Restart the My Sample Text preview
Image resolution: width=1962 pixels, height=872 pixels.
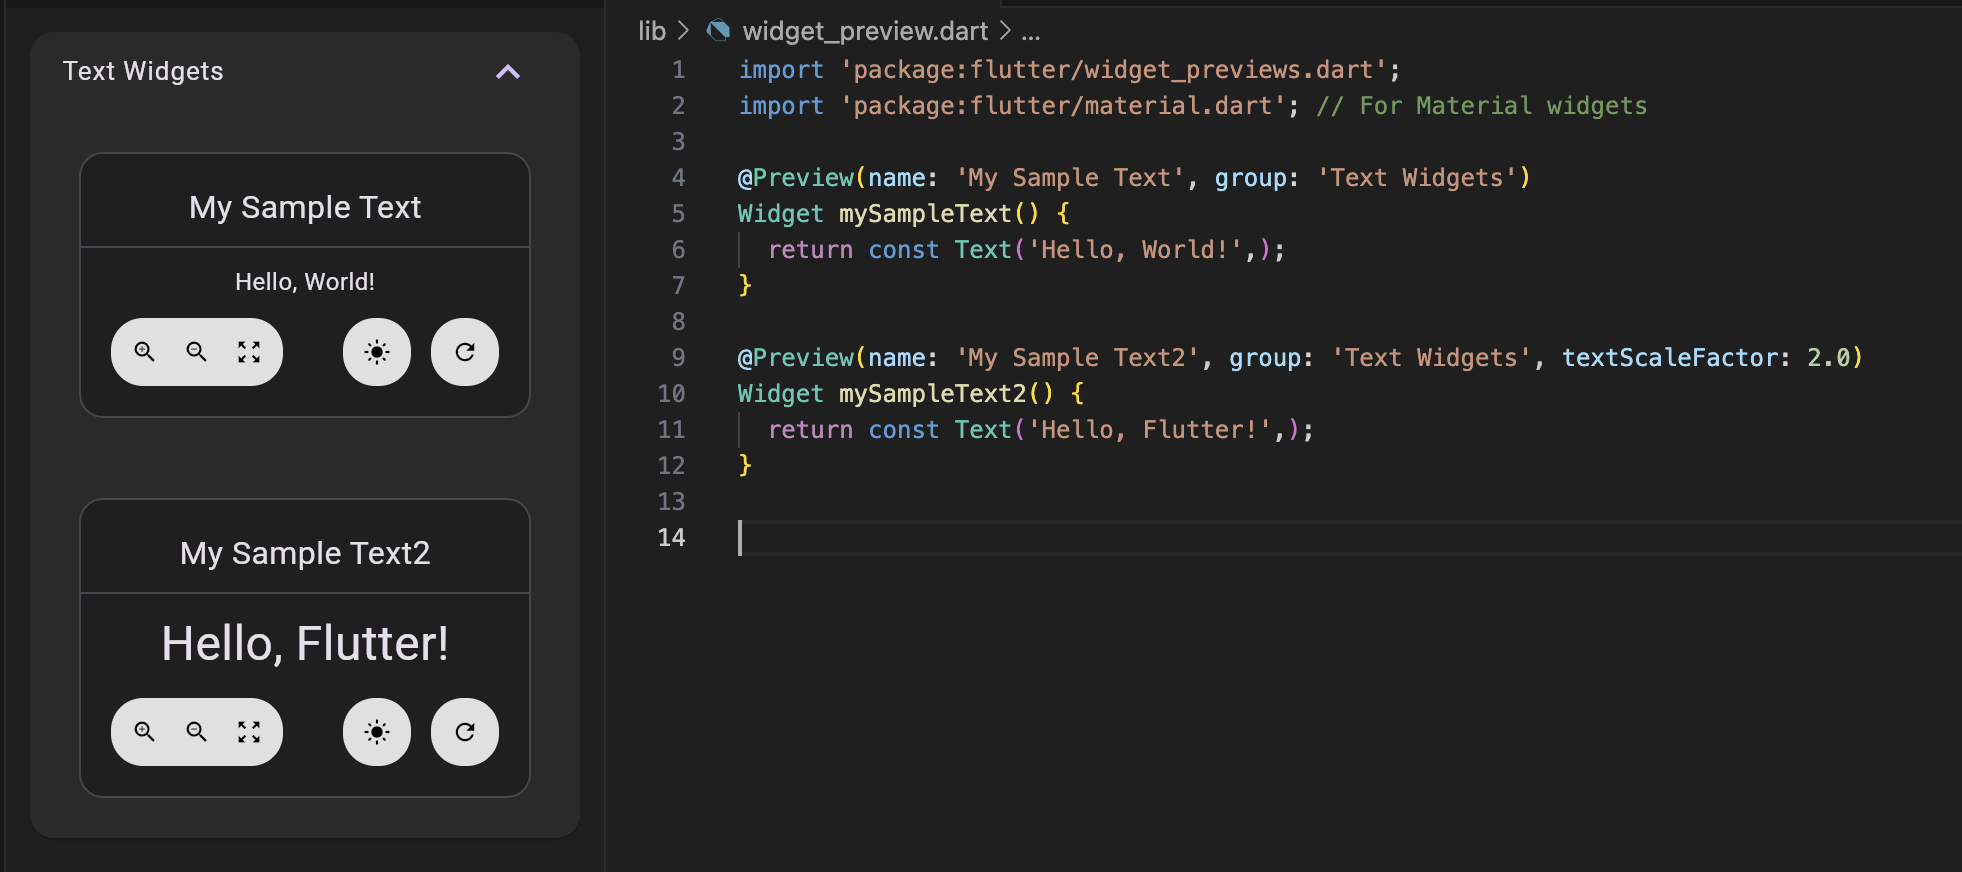pos(465,352)
